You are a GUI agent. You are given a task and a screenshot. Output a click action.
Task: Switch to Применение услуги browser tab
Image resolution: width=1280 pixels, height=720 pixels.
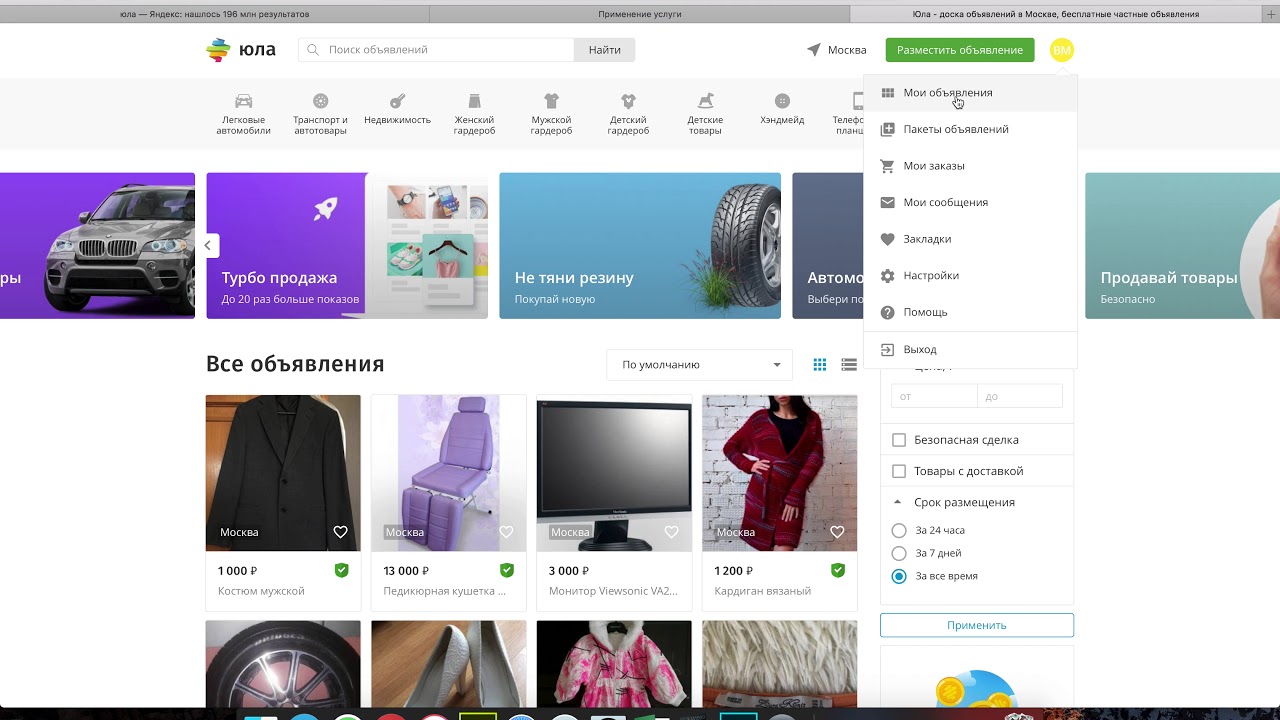(x=640, y=14)
